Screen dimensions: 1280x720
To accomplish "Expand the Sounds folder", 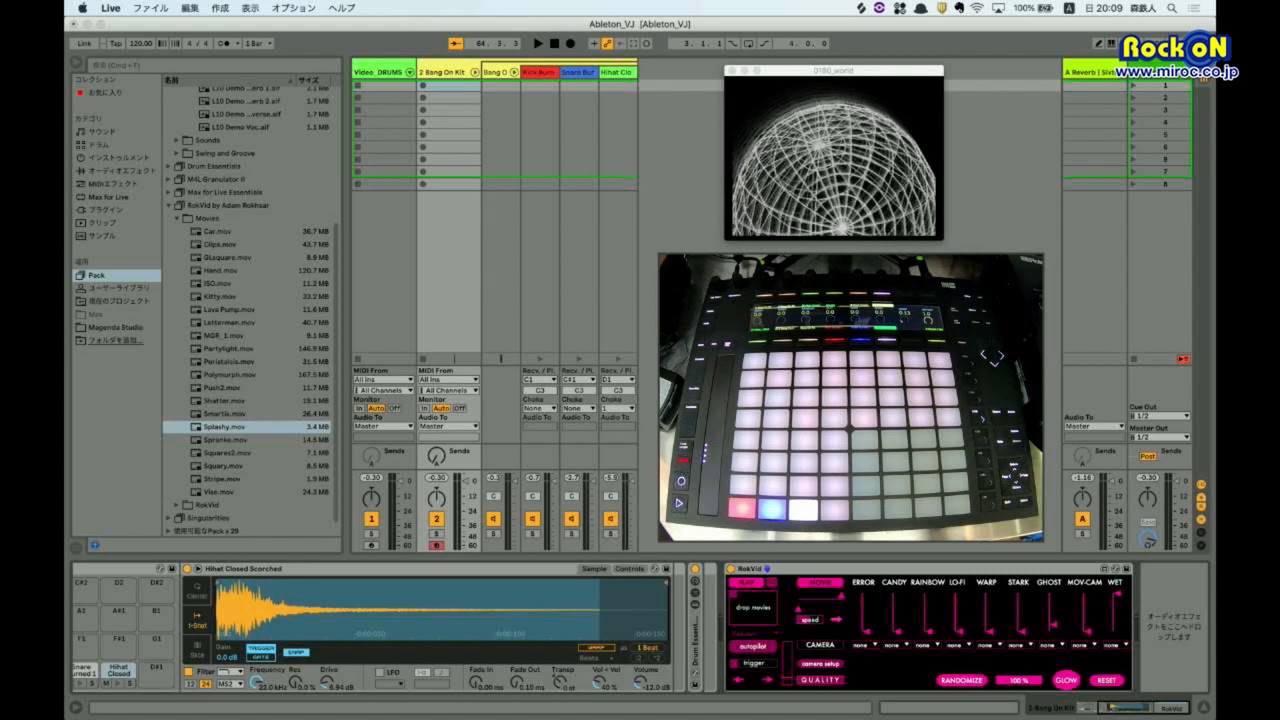I will click(x=177, y=140).
